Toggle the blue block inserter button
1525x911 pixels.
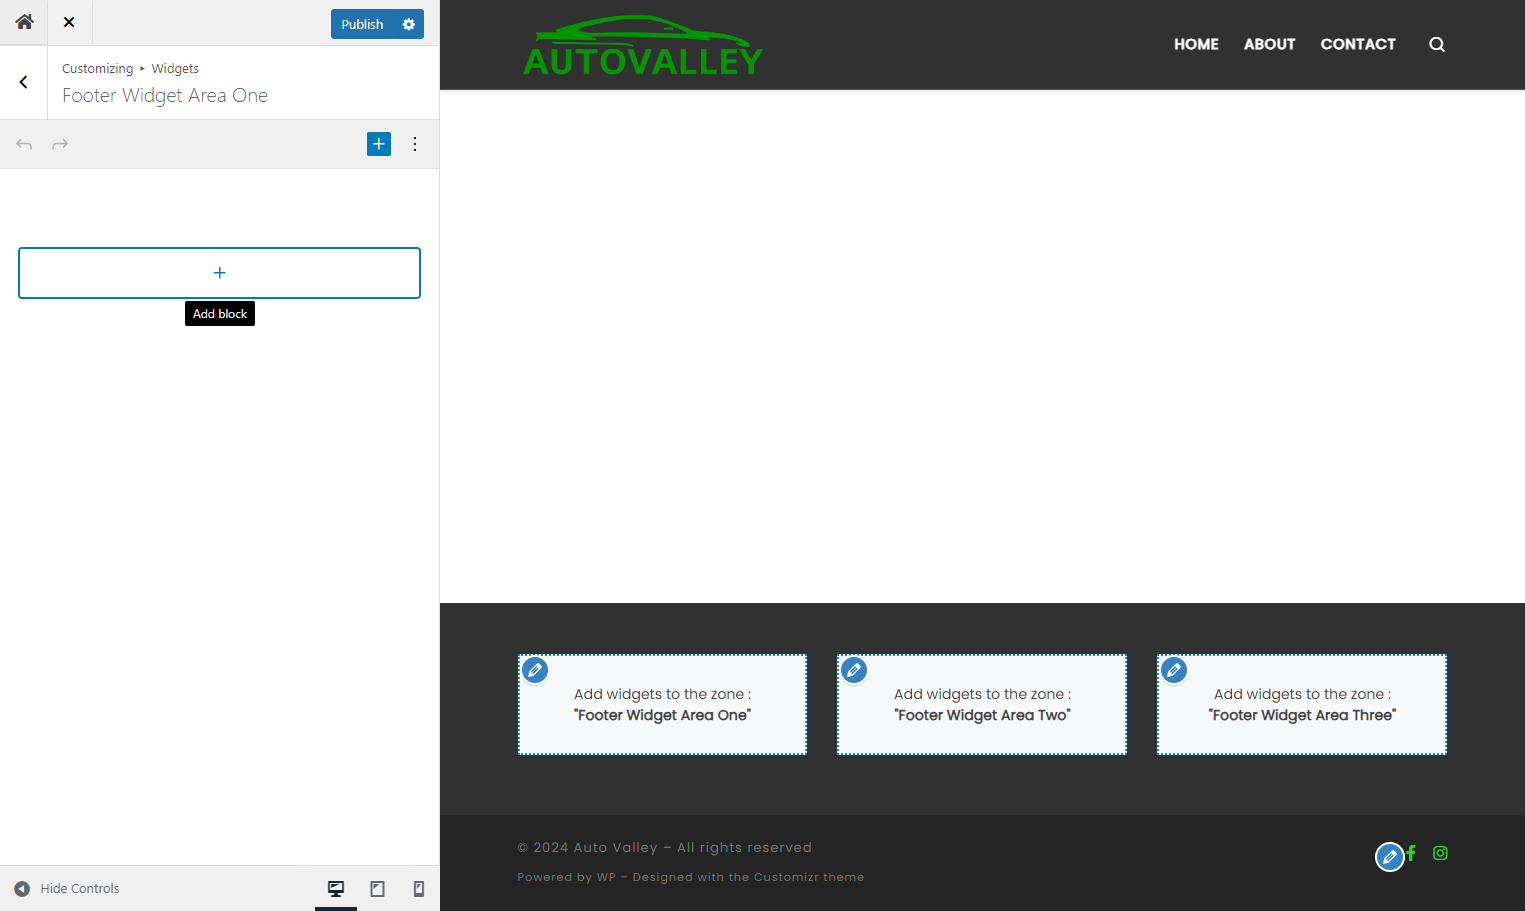(379, 144)
